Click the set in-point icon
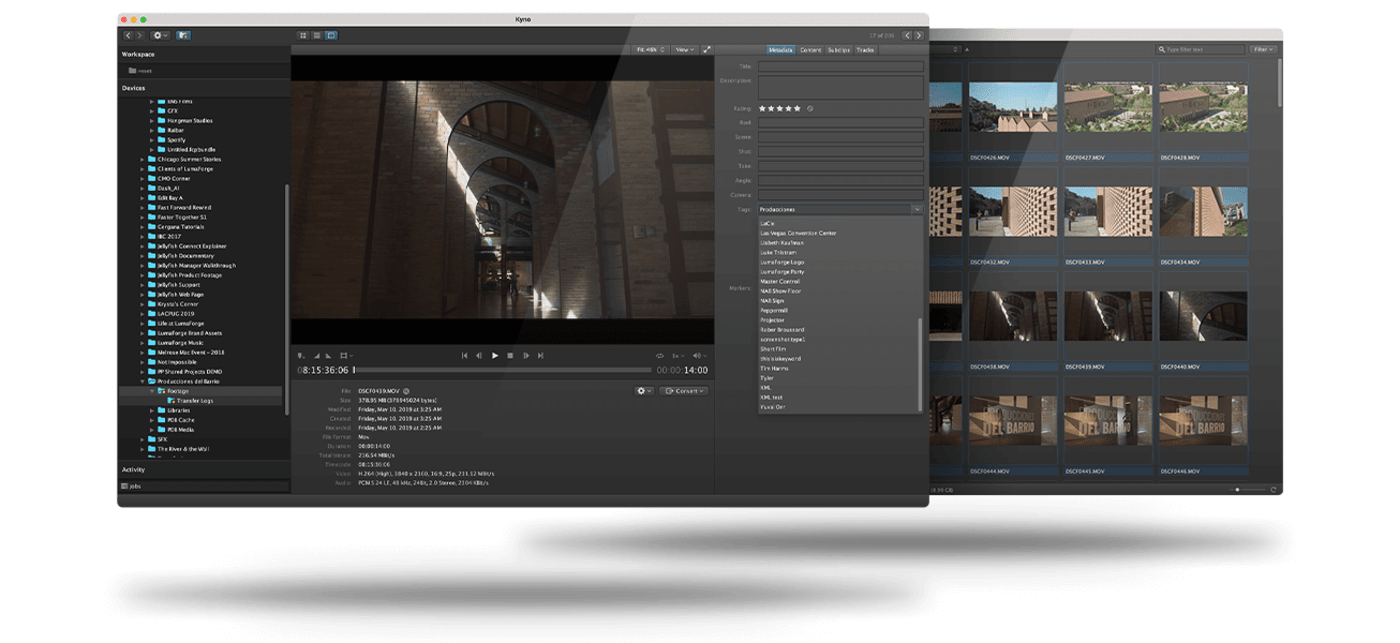Image resolution: width=1400 pixels, height=643 pixels. (317, 355)
